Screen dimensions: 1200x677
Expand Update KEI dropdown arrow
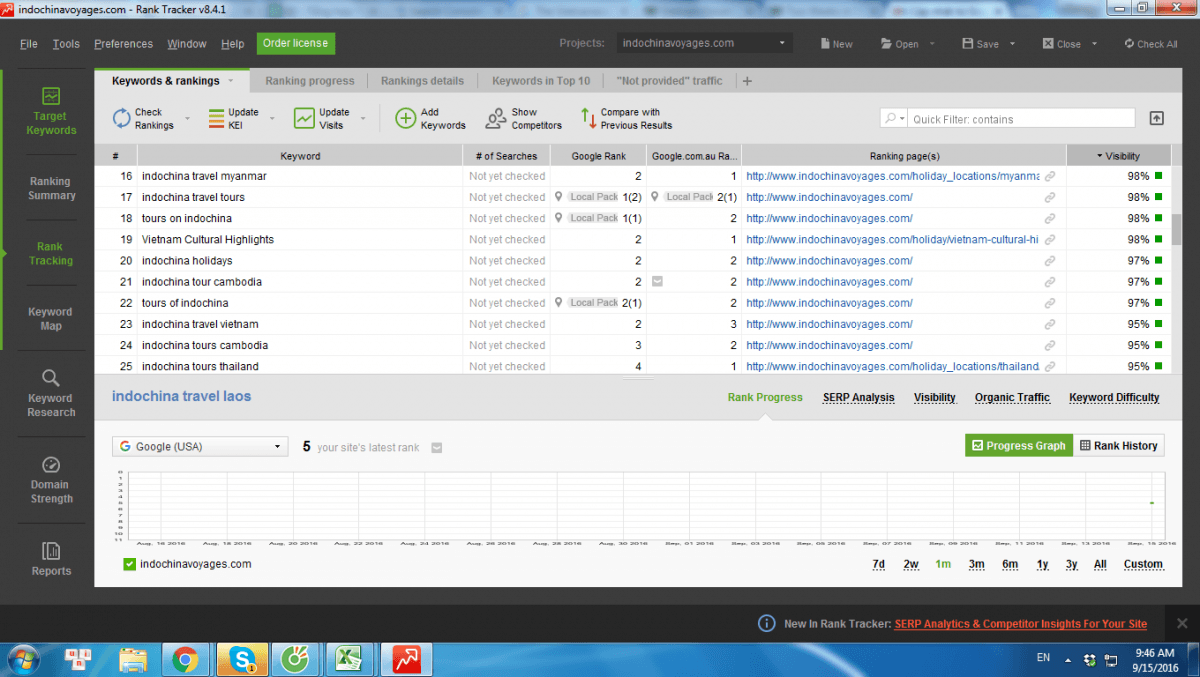pos(271,119)
